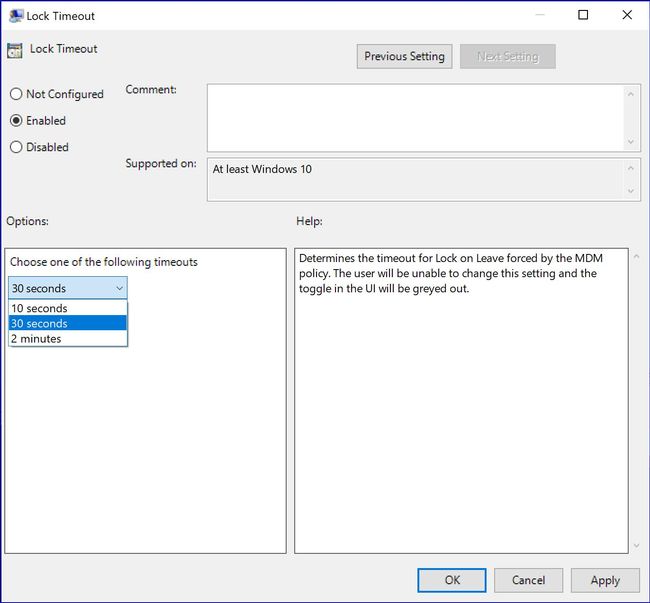This screenshot has width=650, height=603.
Task: Confirm settings with OK button
Action: (x=452, y=580)
